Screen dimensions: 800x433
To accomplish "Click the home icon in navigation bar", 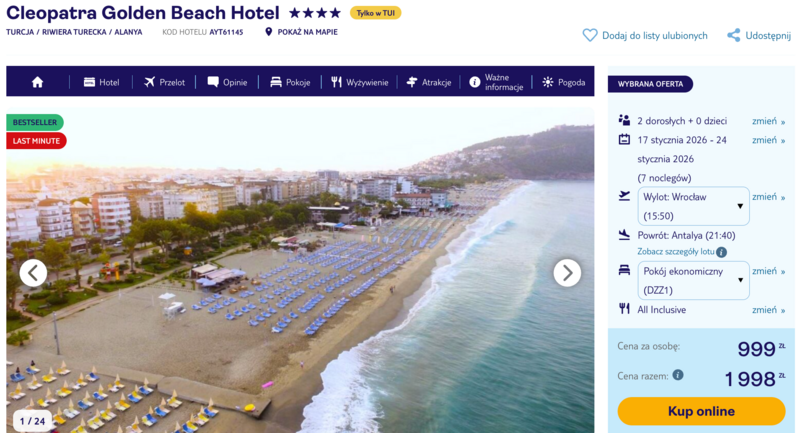I will [x=38, y=82].
